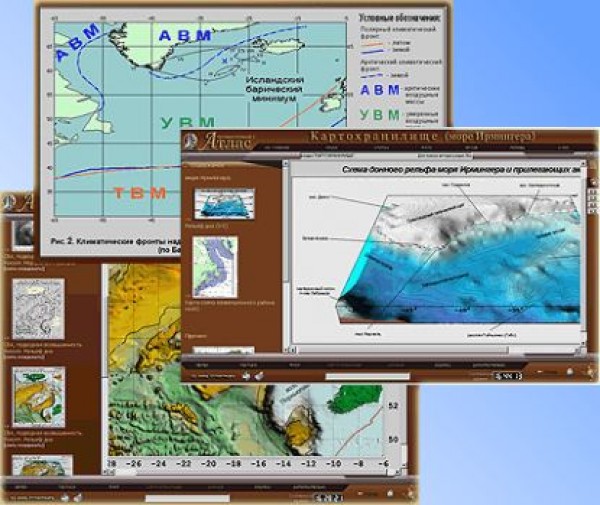This screenshot has width=600, height=505.
Task: Click print icon in back window bottom bar
Action: (x=65, y=498)
